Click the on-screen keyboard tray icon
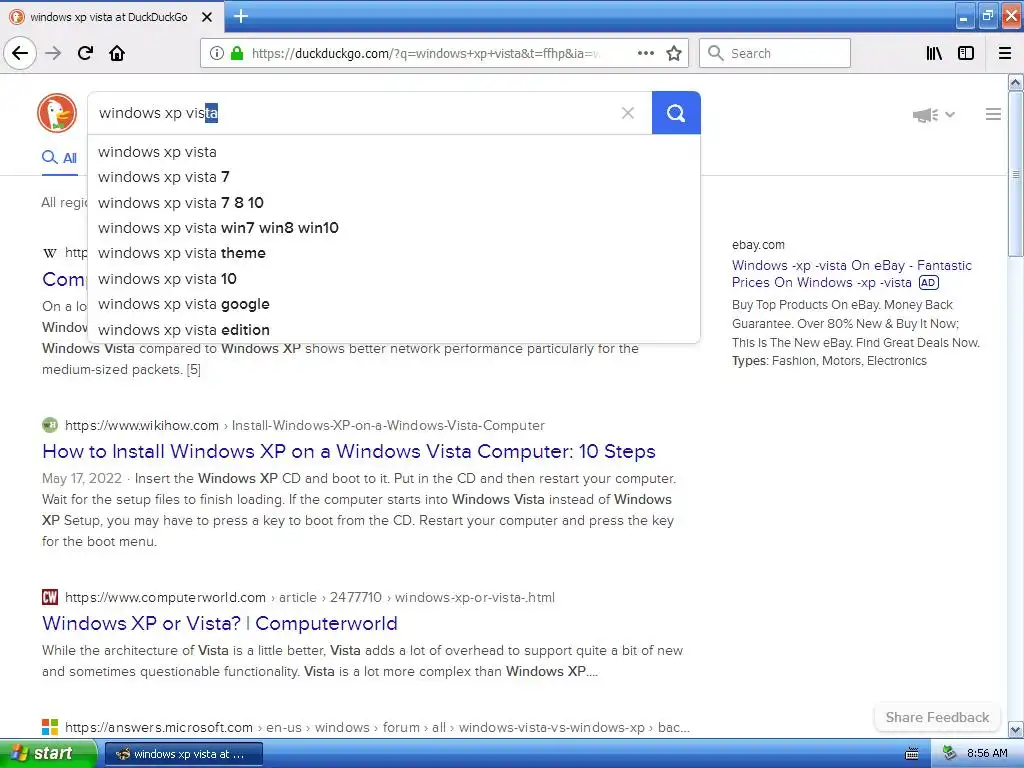This screenshot has height=768, width=1024. (912, 754)
